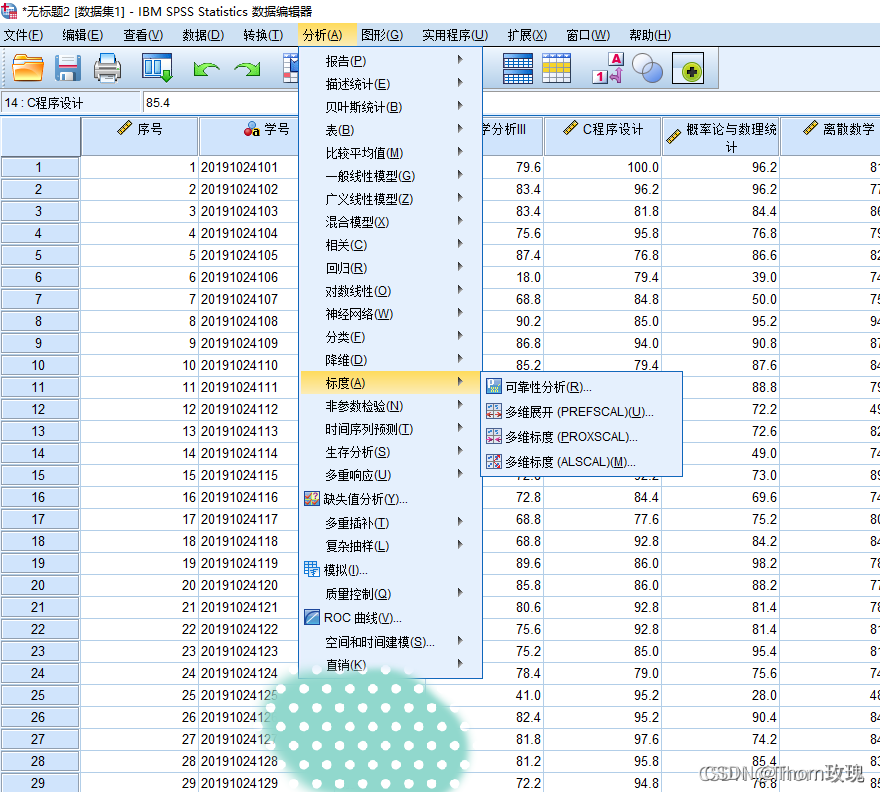Undo last action green arrow

(206, 69)
